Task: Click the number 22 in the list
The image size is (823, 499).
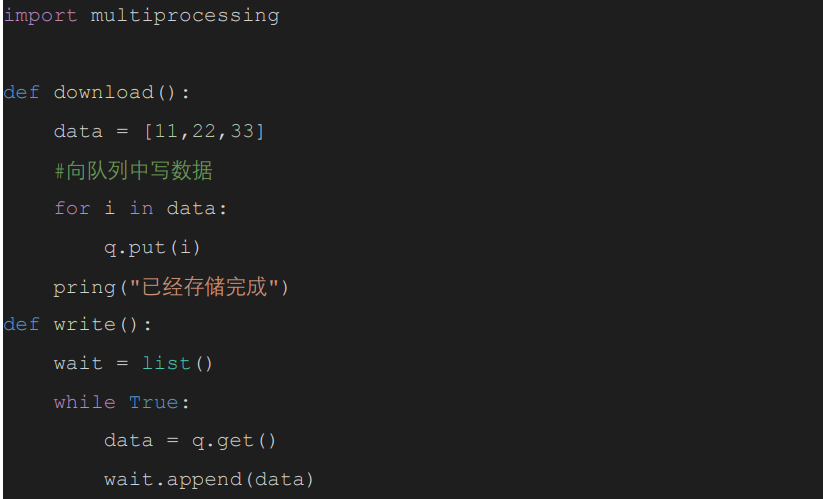Action: point(204,131)
